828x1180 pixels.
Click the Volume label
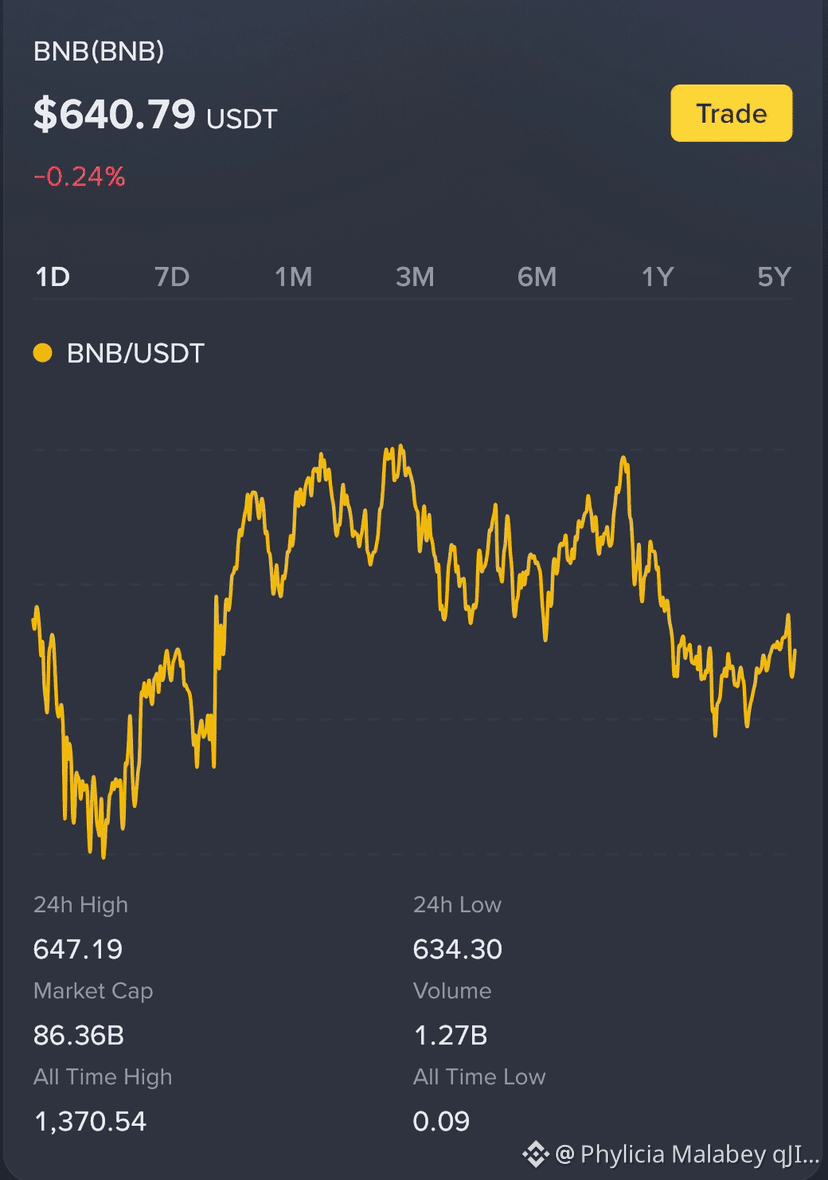pyautogui.click(x=452, y=991)
